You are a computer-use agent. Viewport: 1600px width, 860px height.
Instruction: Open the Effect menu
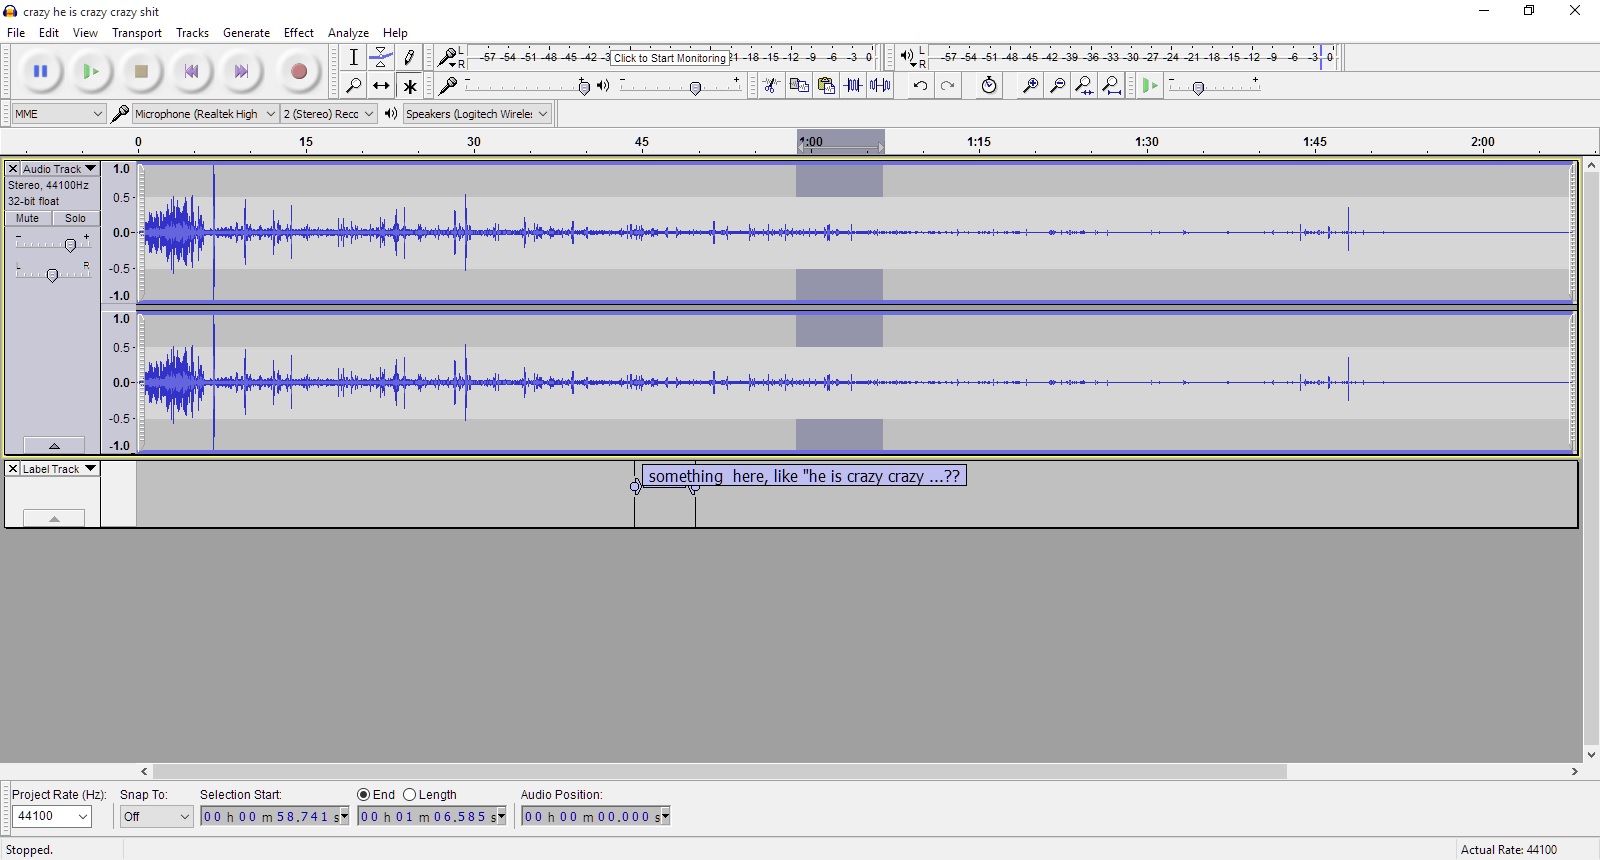coord(298,33)
